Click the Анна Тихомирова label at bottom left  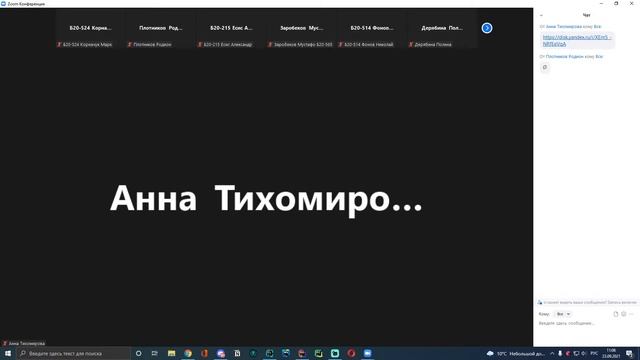pyautogui.click(x=27, y=344)
